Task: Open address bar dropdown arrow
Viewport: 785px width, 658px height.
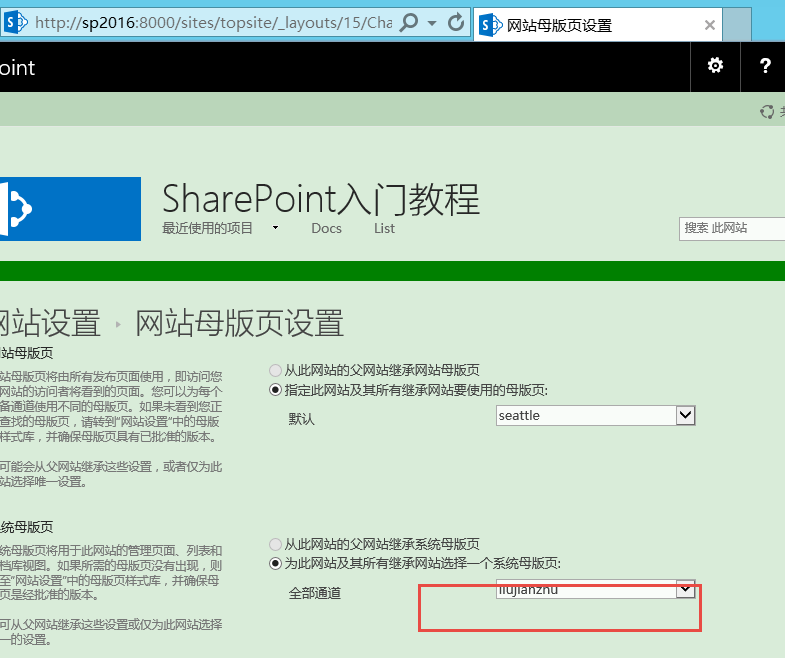Action: point(432,23)
